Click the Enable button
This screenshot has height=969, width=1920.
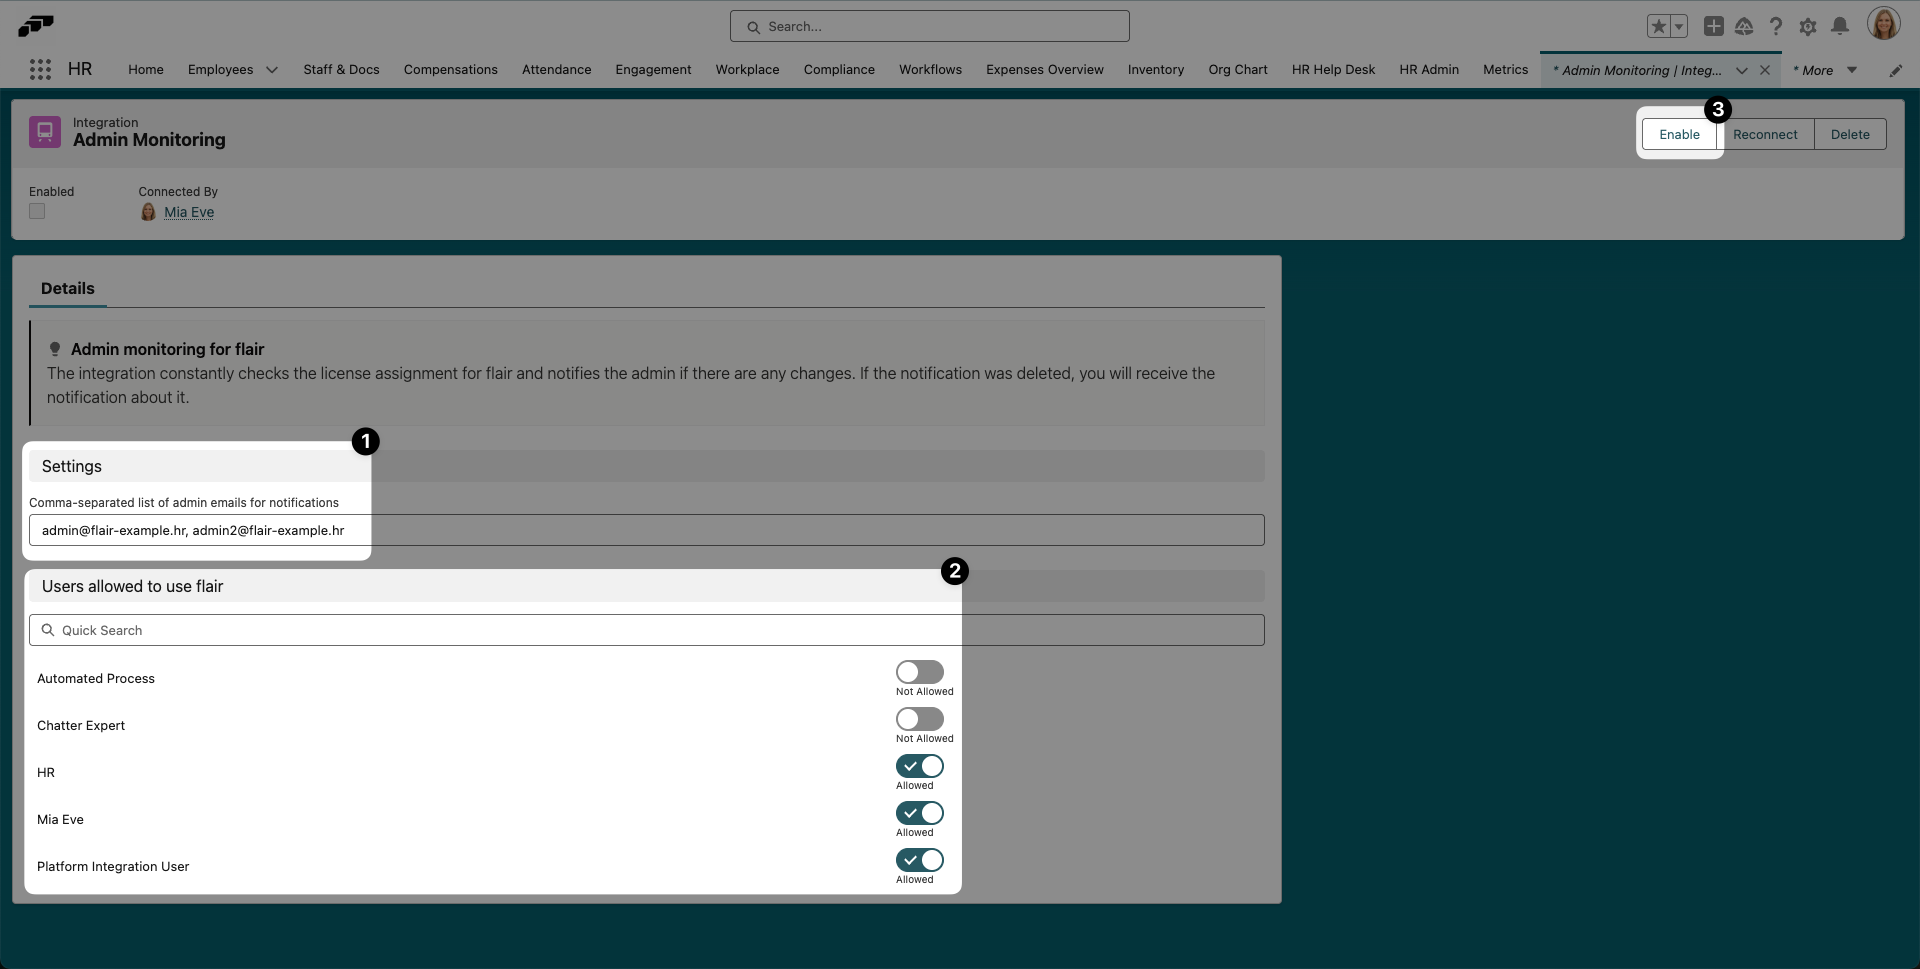tap(1679, 134)
